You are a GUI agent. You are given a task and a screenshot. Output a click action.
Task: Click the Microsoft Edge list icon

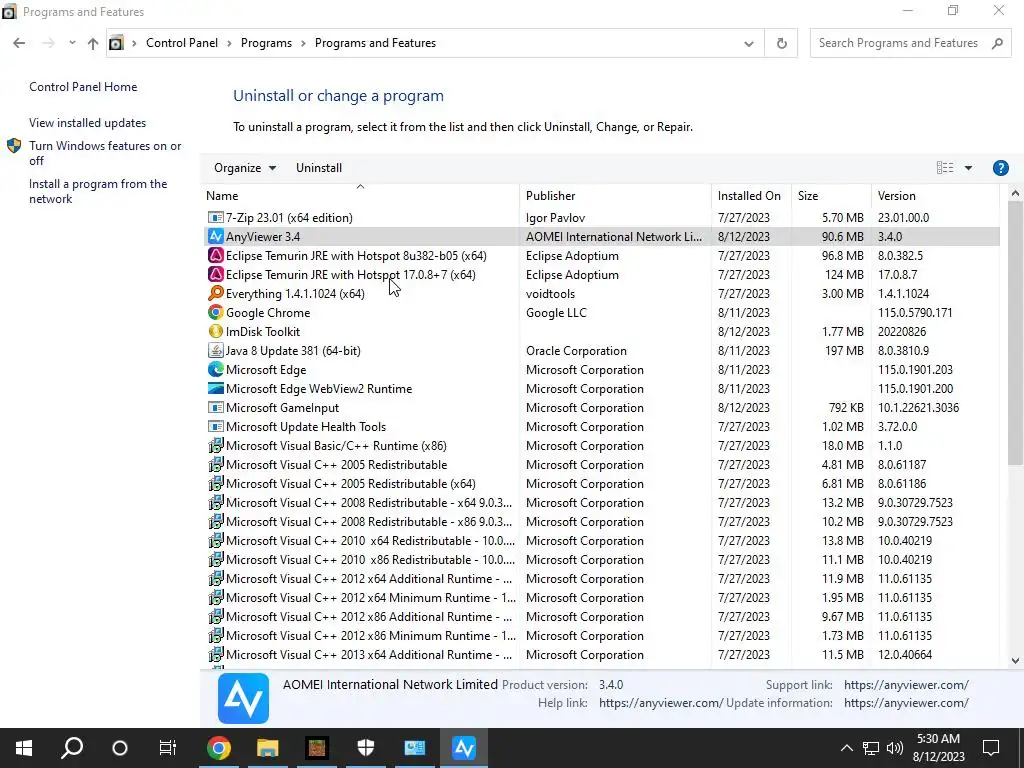pos(215,369)
